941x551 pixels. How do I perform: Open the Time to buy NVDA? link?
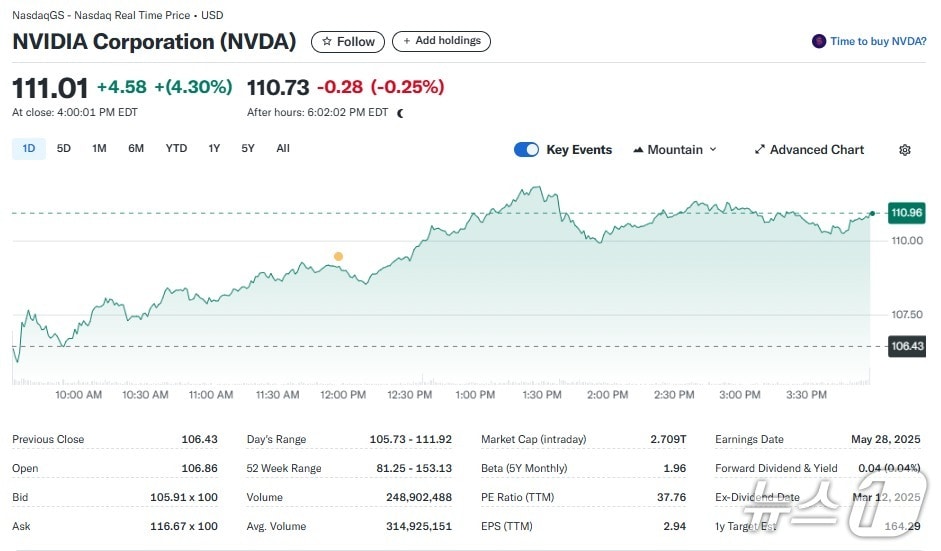tap(878, 41)
